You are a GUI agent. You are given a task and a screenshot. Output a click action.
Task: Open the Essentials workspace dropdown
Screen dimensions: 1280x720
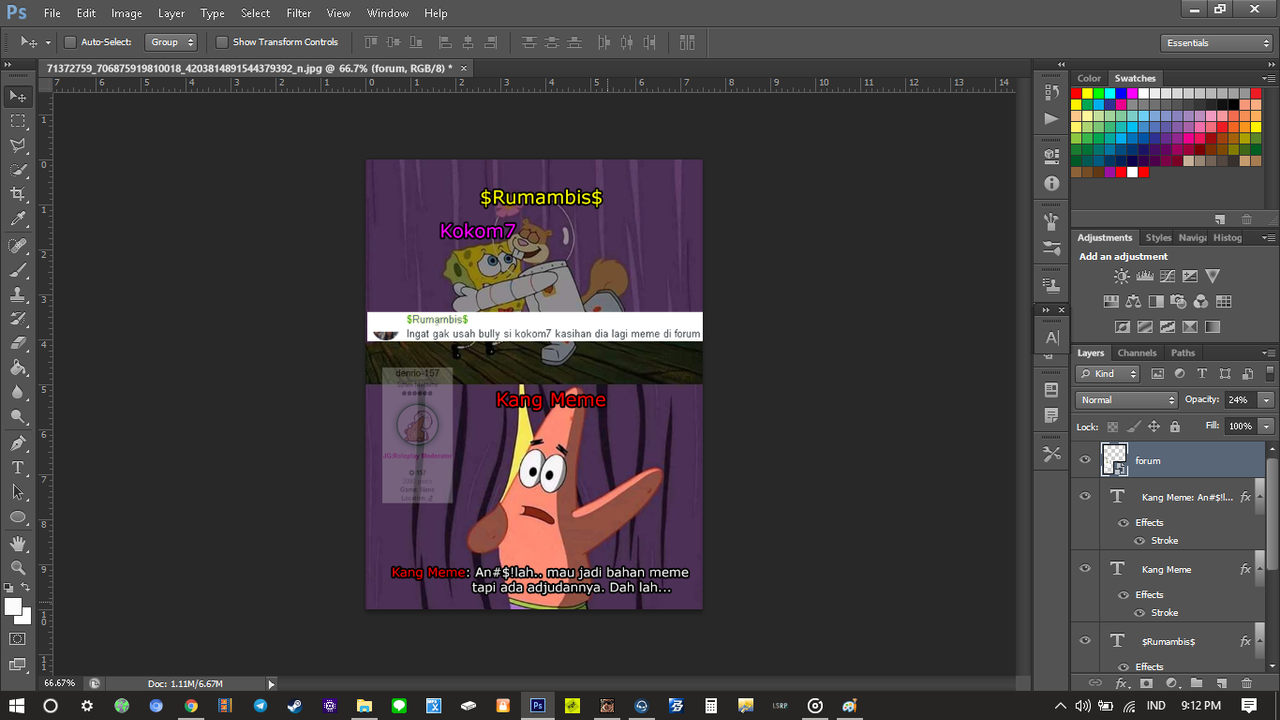1217,43
